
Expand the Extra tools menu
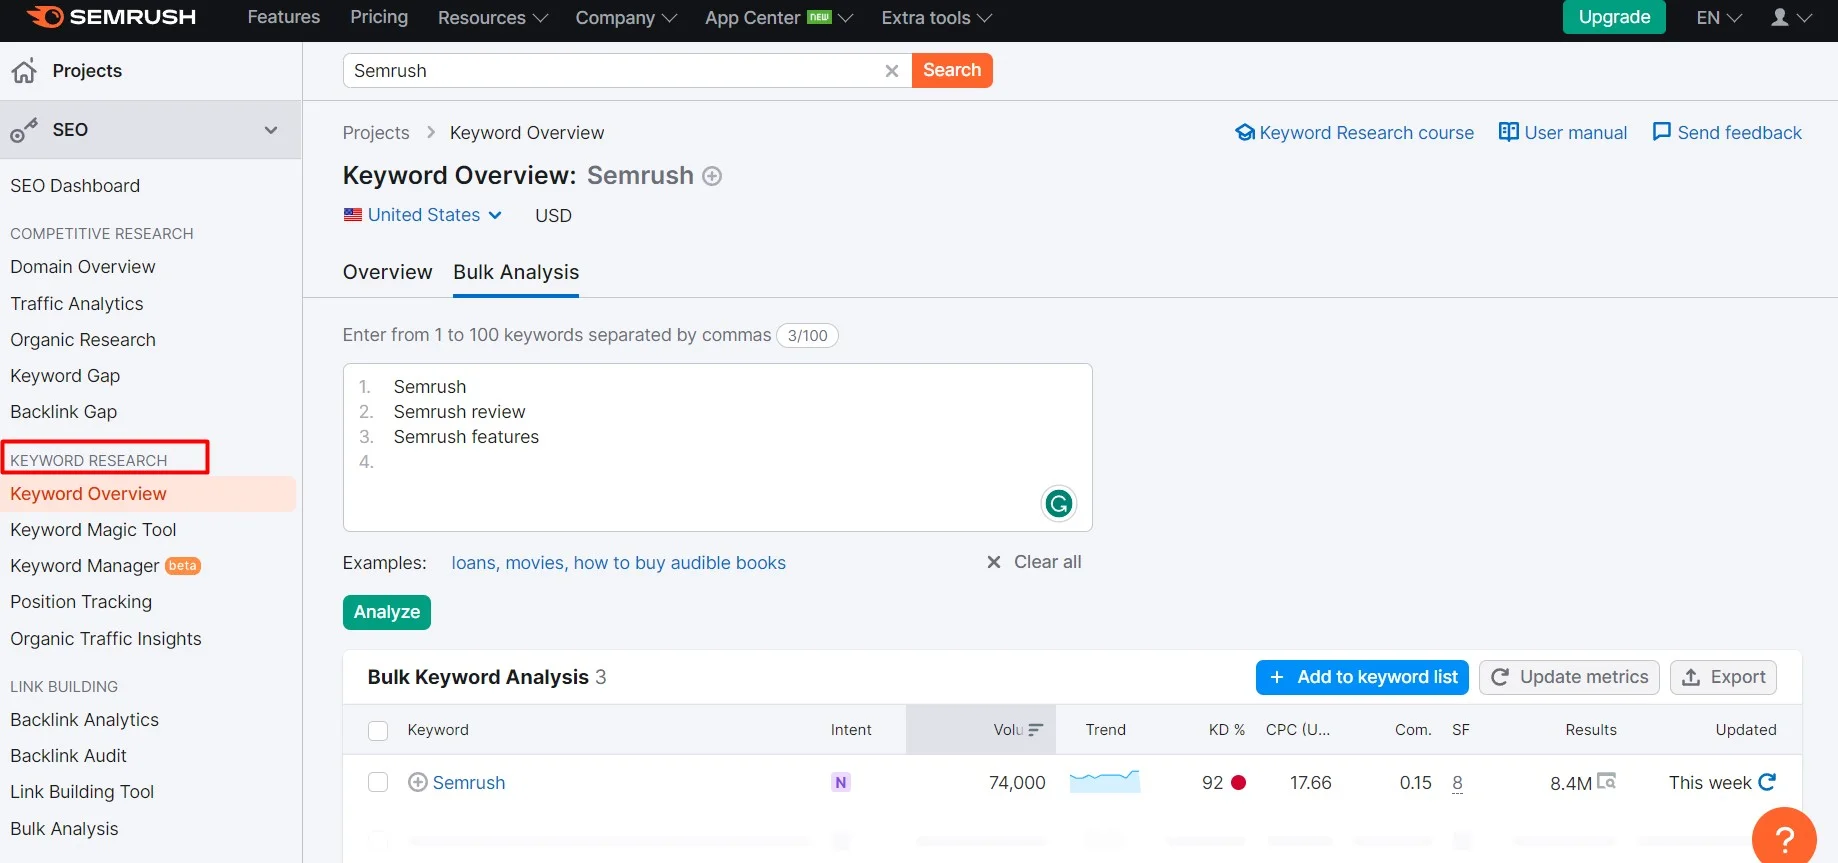(937, 18)
